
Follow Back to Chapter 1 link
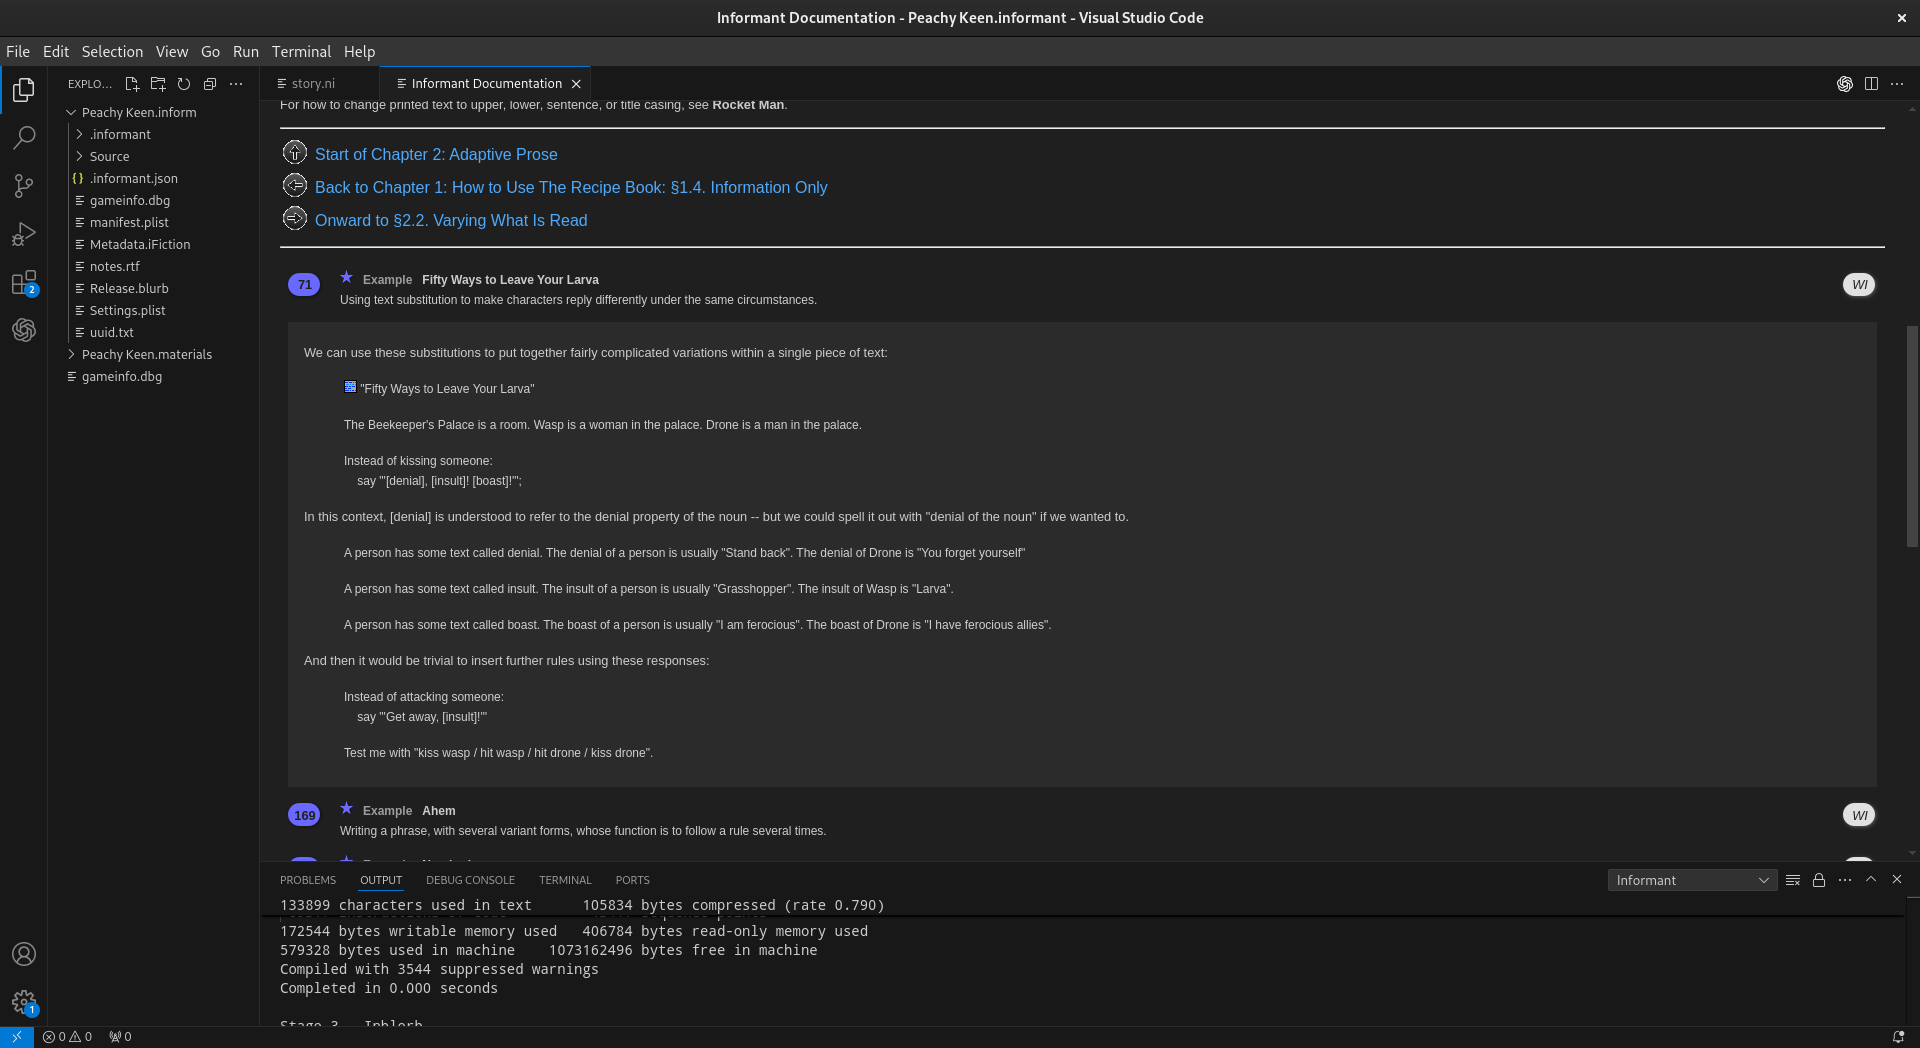pos(571,188)
